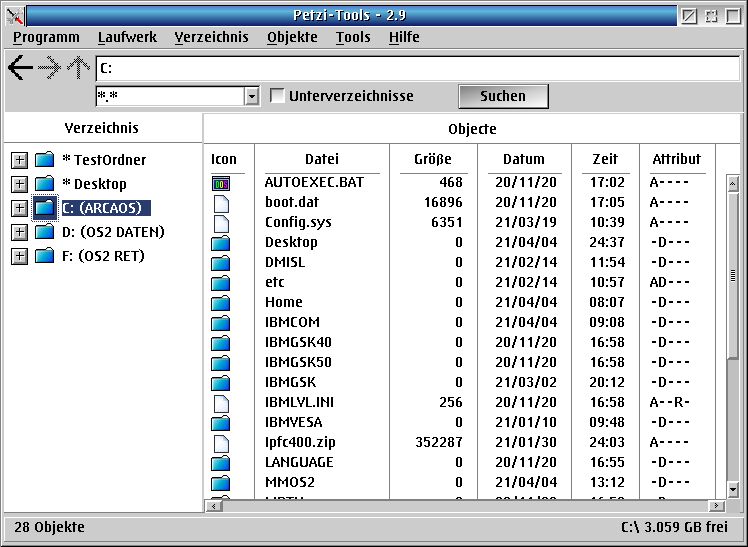Click the IBMCOM folder icon
This screenshot has height=547, width=748.
221,323
